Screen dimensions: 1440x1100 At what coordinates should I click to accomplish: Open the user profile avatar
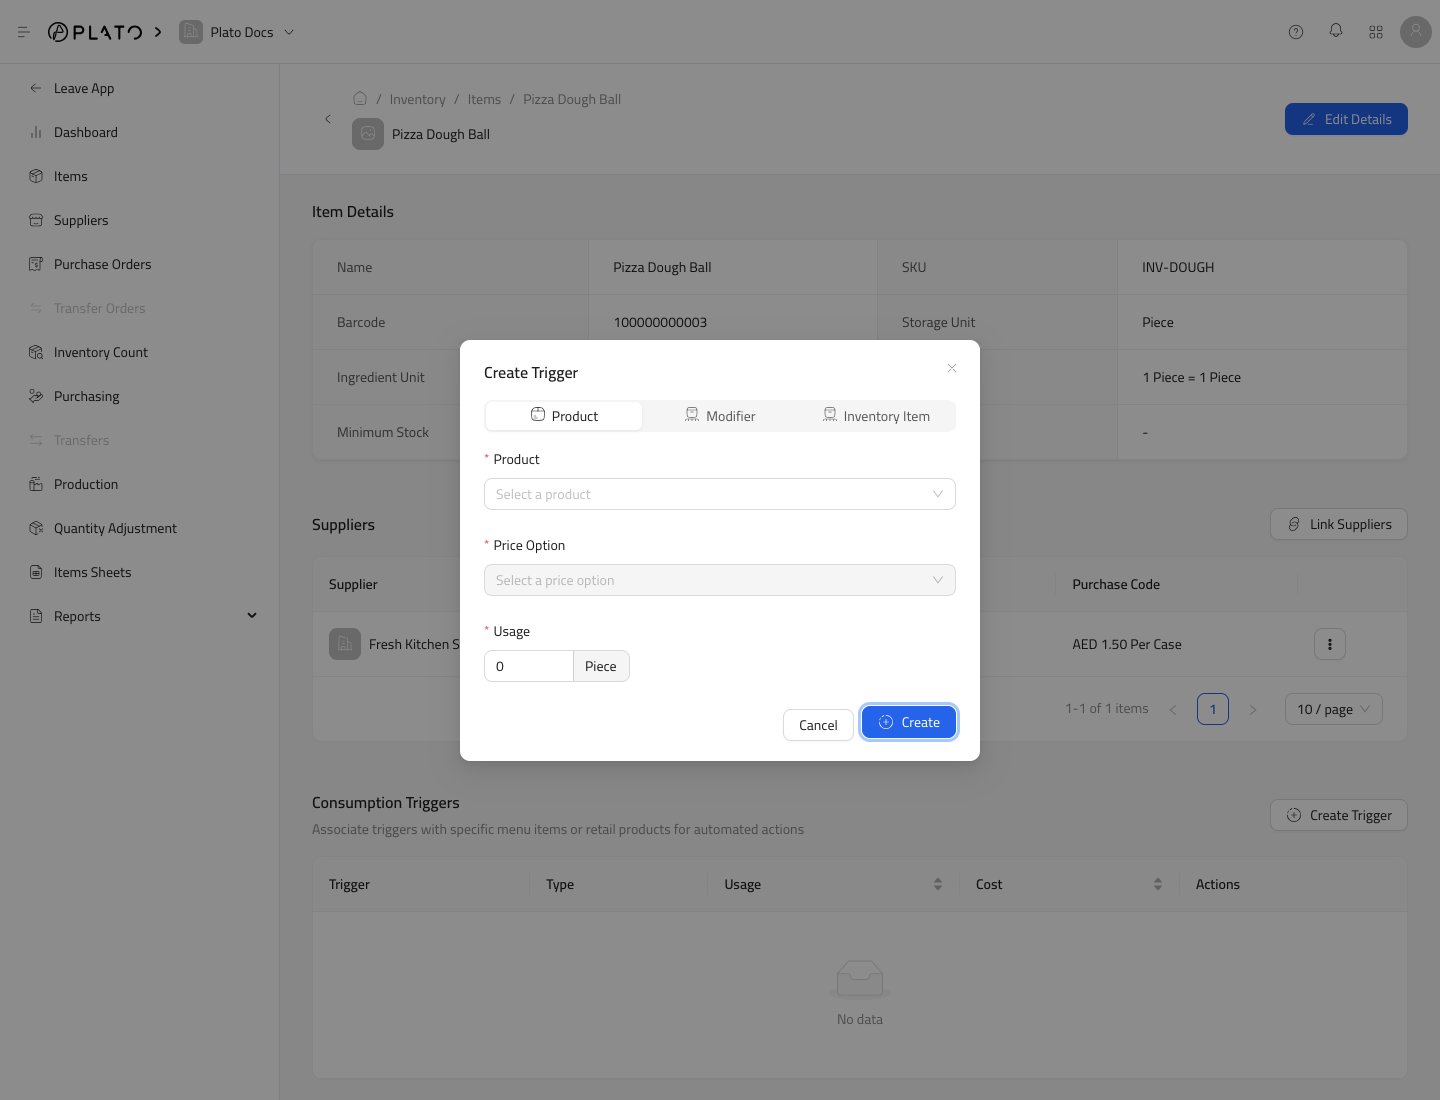click(x=1416, y=32)
